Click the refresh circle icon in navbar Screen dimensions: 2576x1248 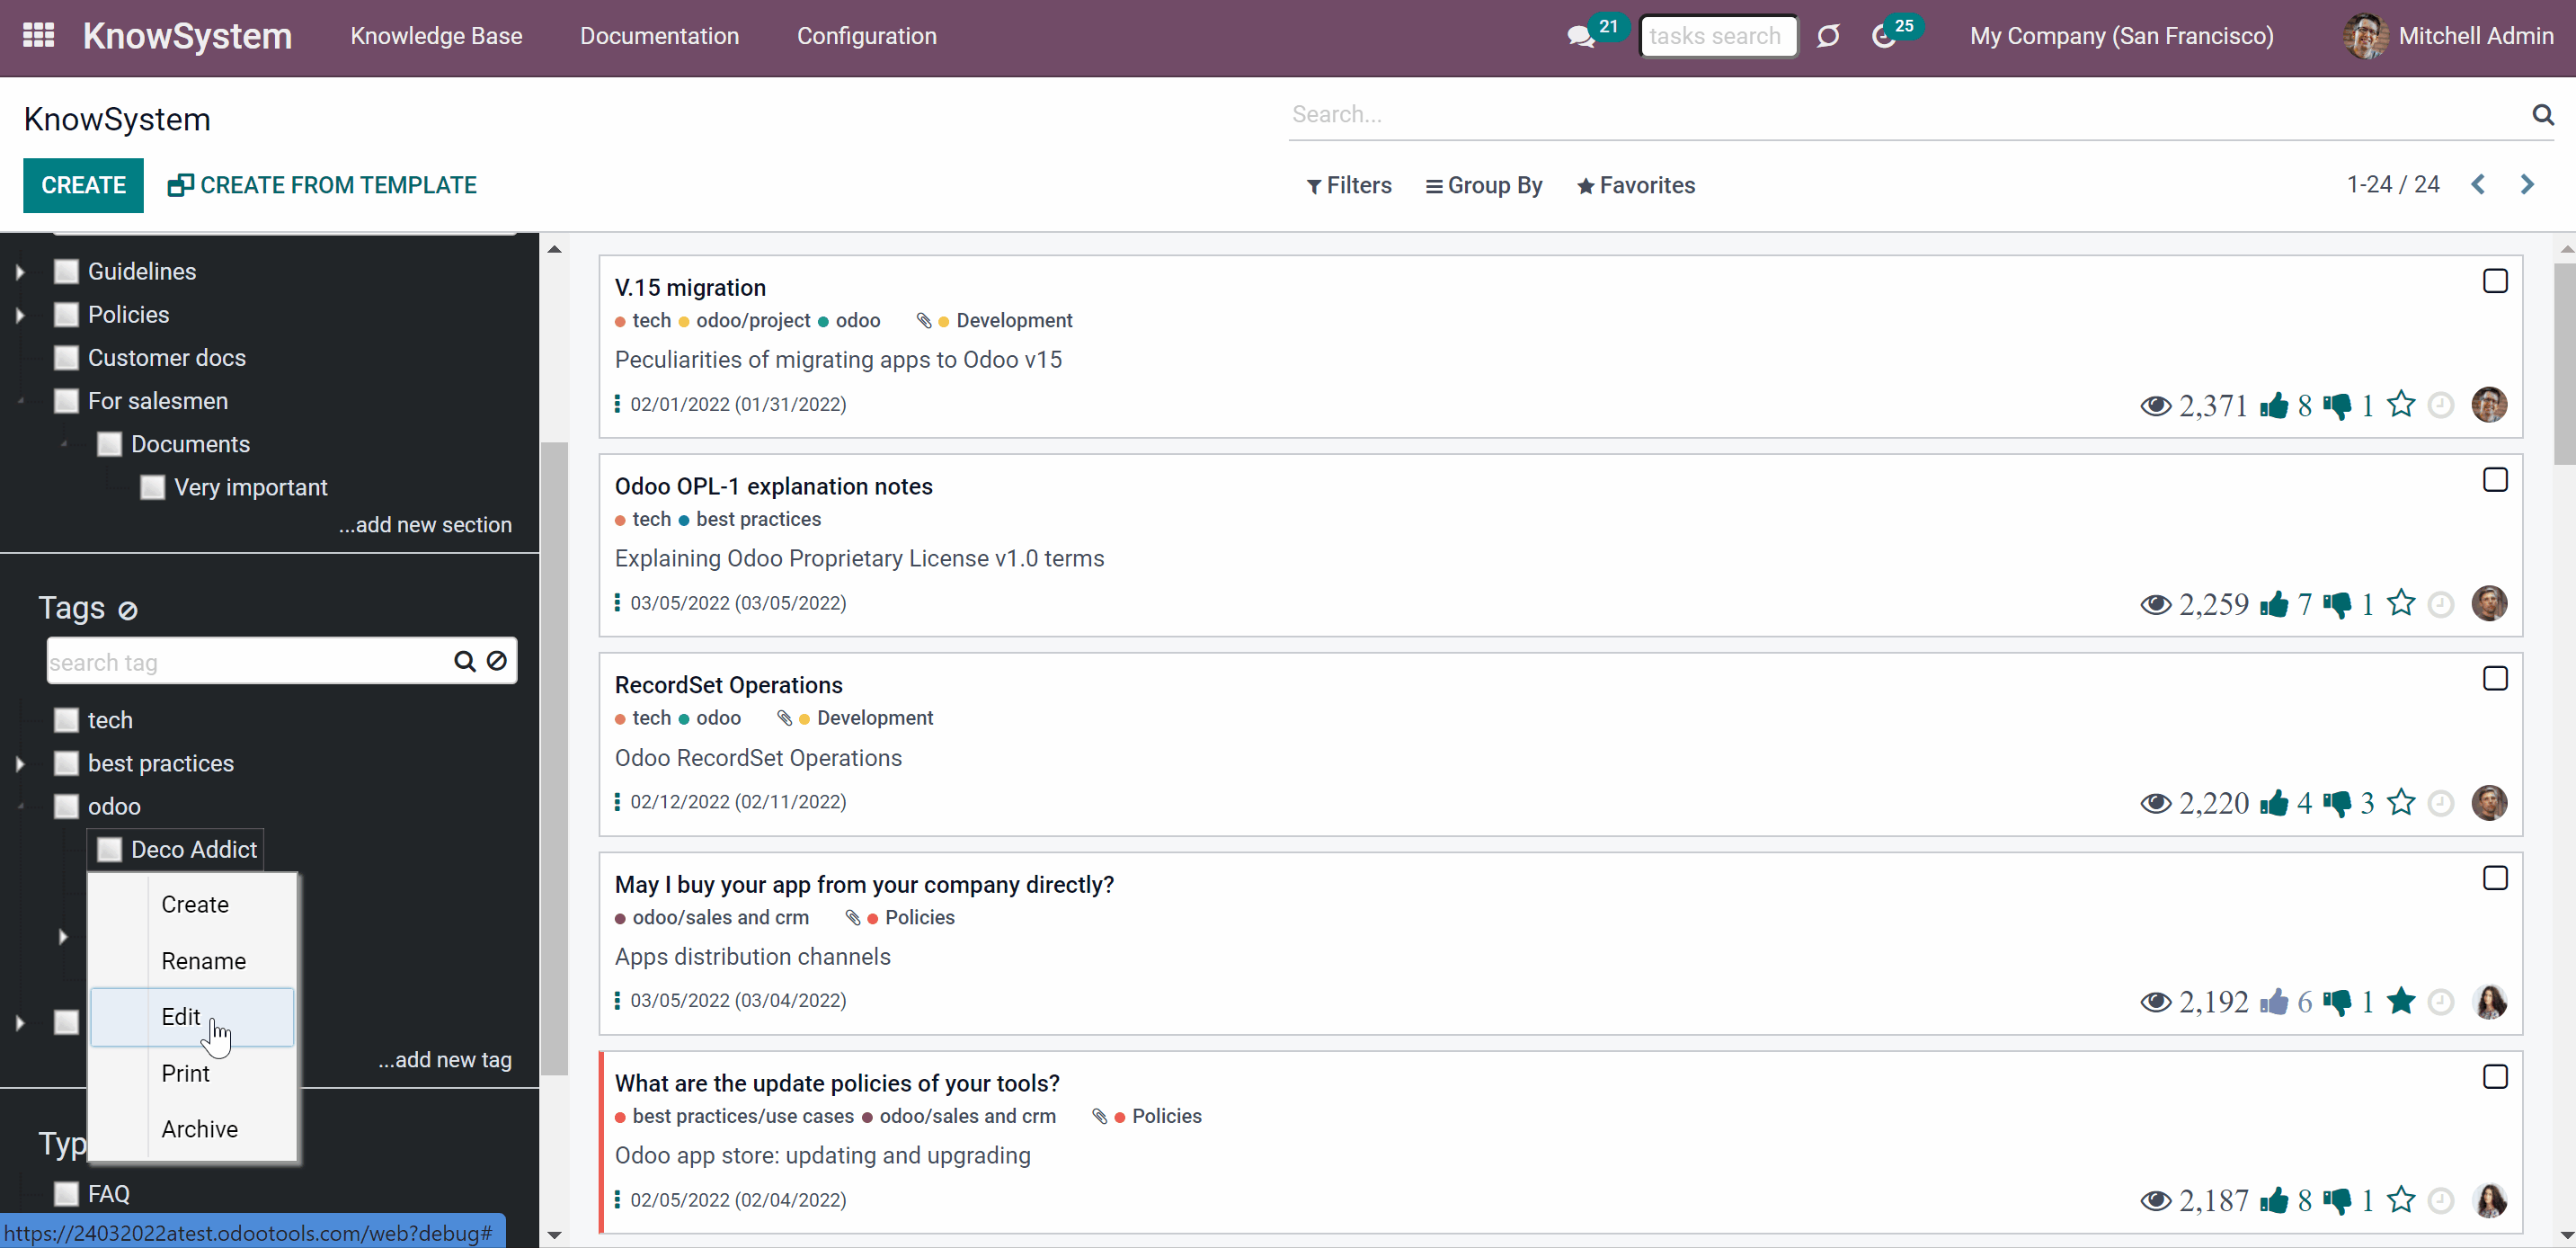1828,36
